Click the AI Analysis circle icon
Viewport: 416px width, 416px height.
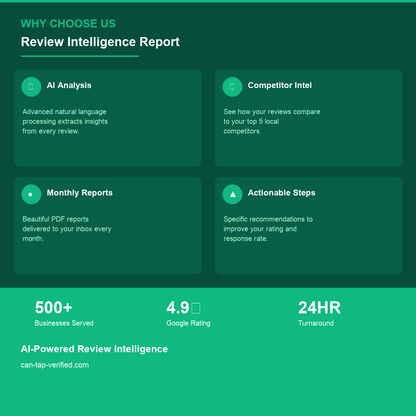31,87
